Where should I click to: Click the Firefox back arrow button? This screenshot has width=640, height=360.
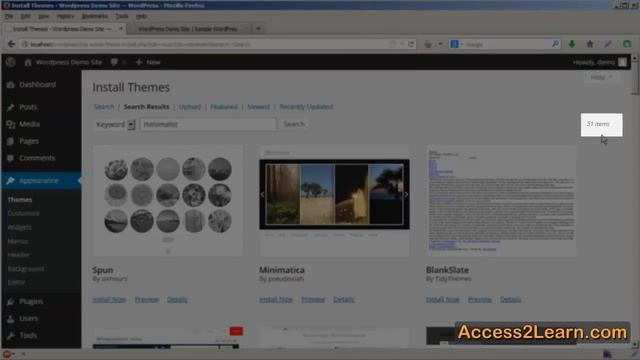[x=11, y=44]
